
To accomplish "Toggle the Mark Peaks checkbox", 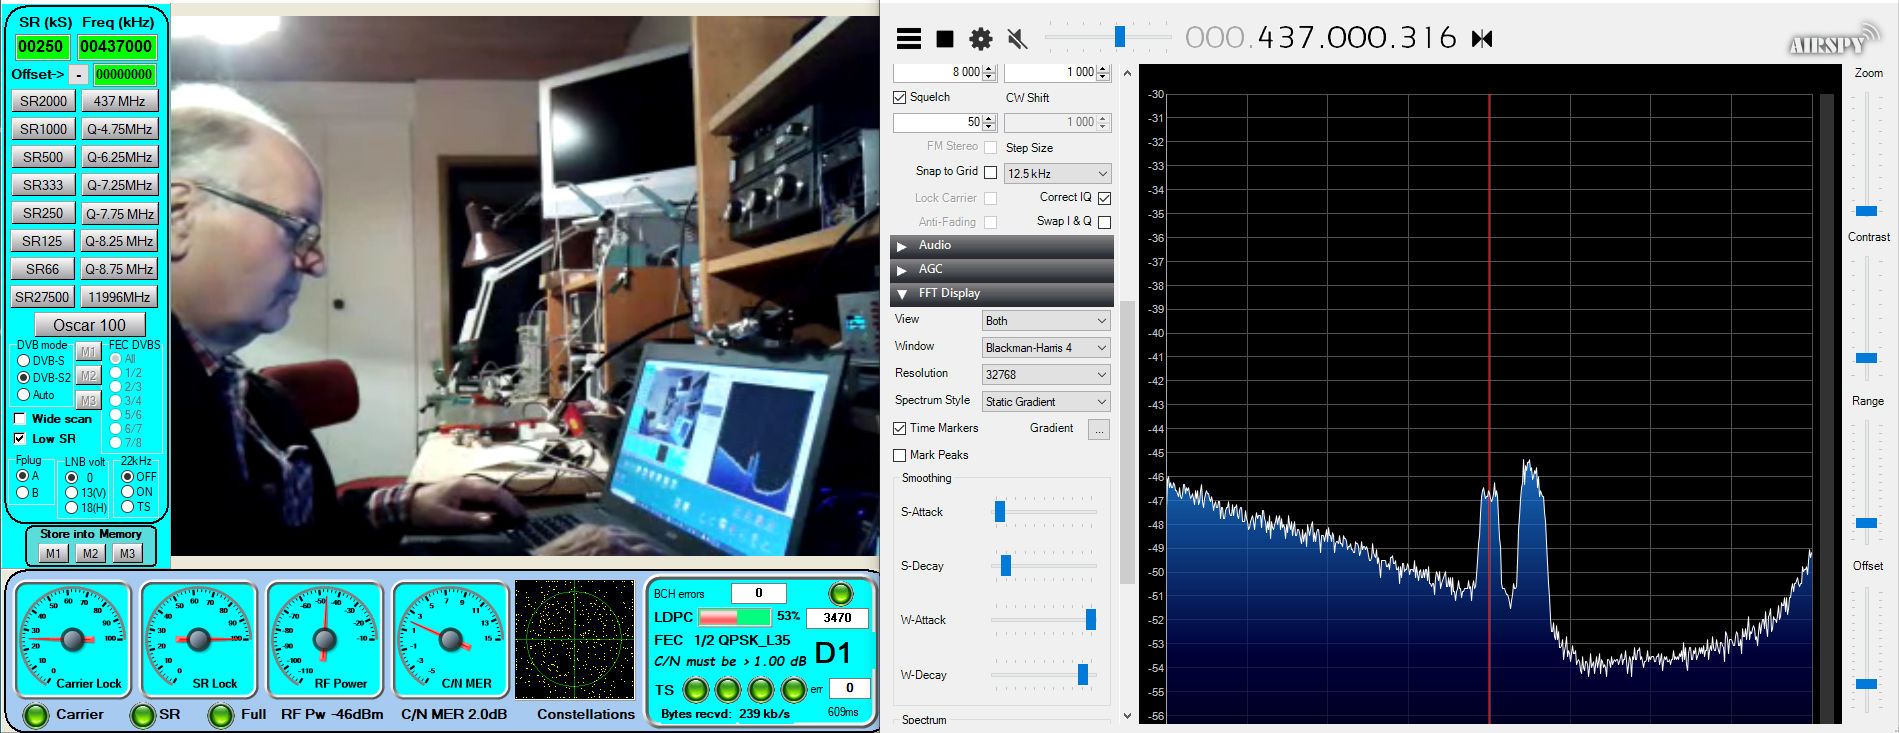I will [x=899, y=455].
